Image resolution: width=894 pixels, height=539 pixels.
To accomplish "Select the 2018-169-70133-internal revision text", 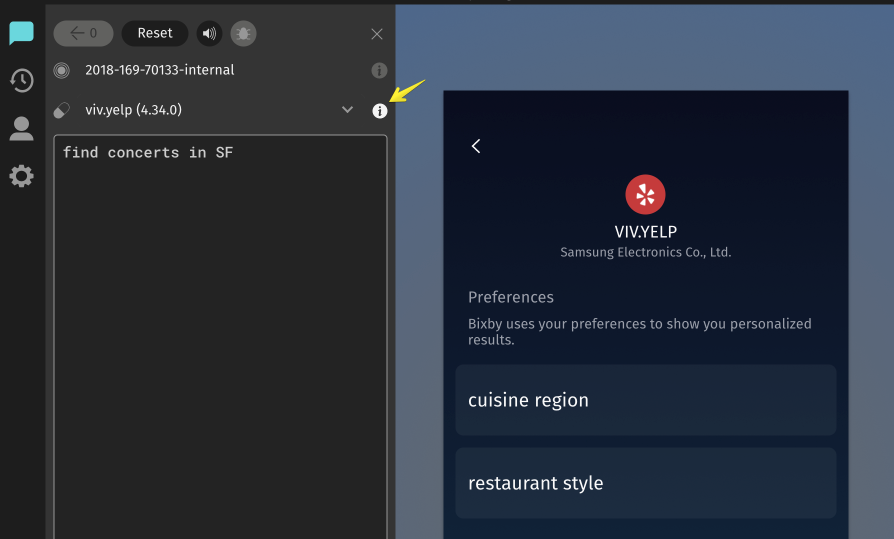I will [x=160, y=70].
